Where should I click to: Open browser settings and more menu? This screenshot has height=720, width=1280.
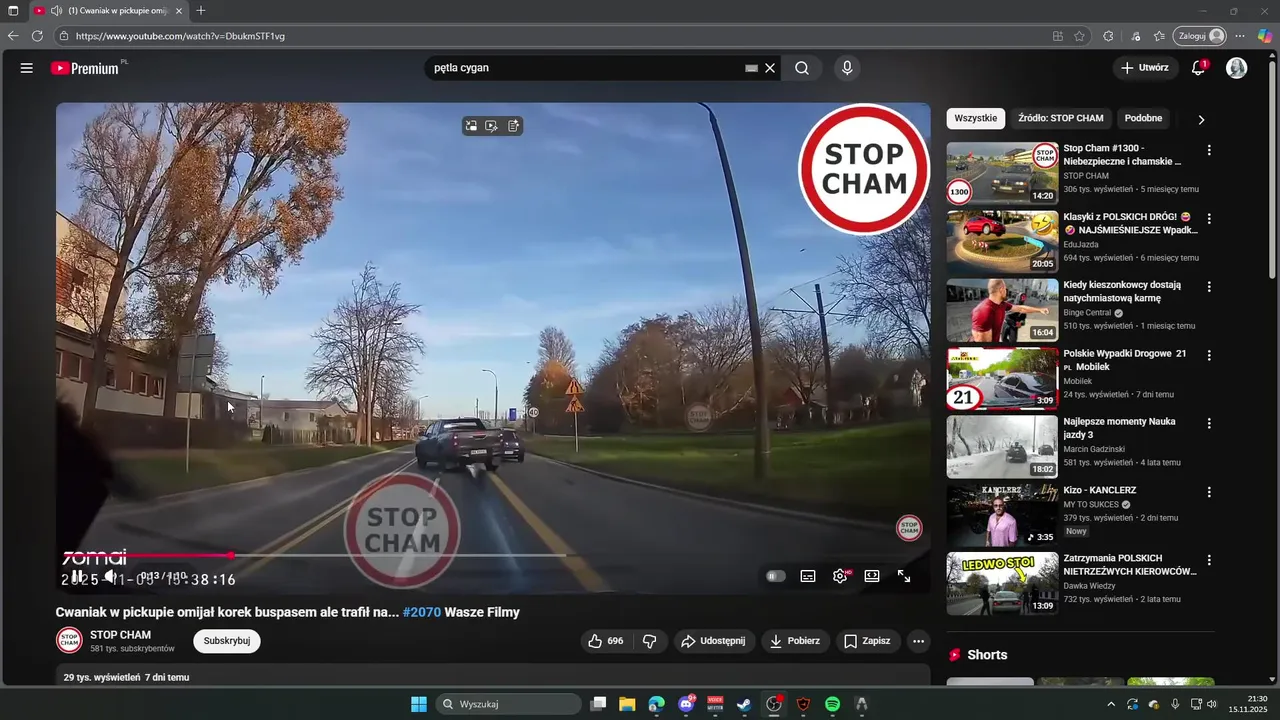click(x=1240, y=36)
